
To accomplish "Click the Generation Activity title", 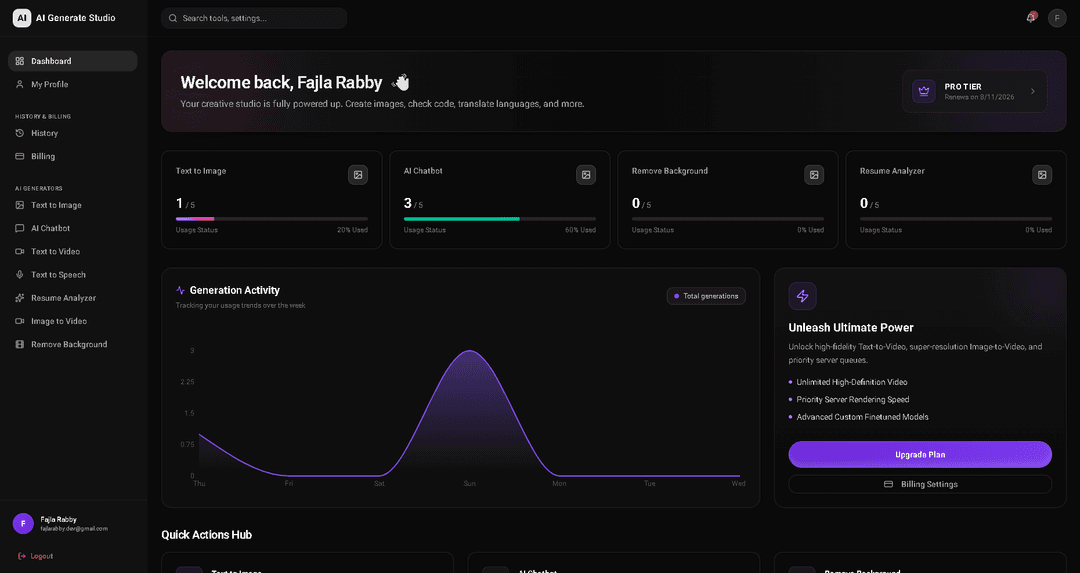I will (x=234, y=291).
